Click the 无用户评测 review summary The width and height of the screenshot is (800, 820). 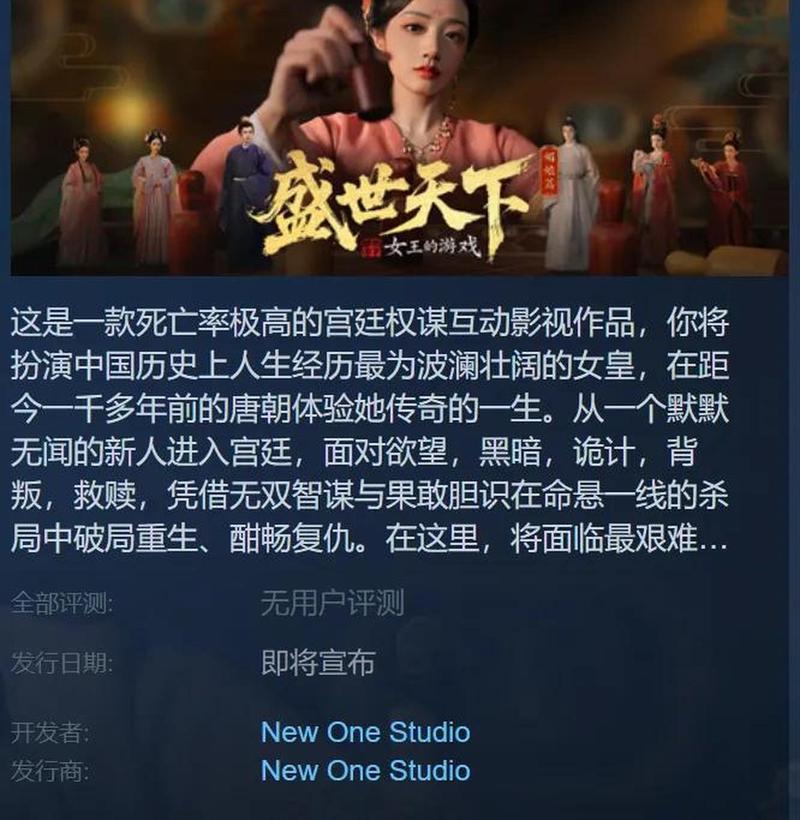pyautogui.click(x=333, y=603)
